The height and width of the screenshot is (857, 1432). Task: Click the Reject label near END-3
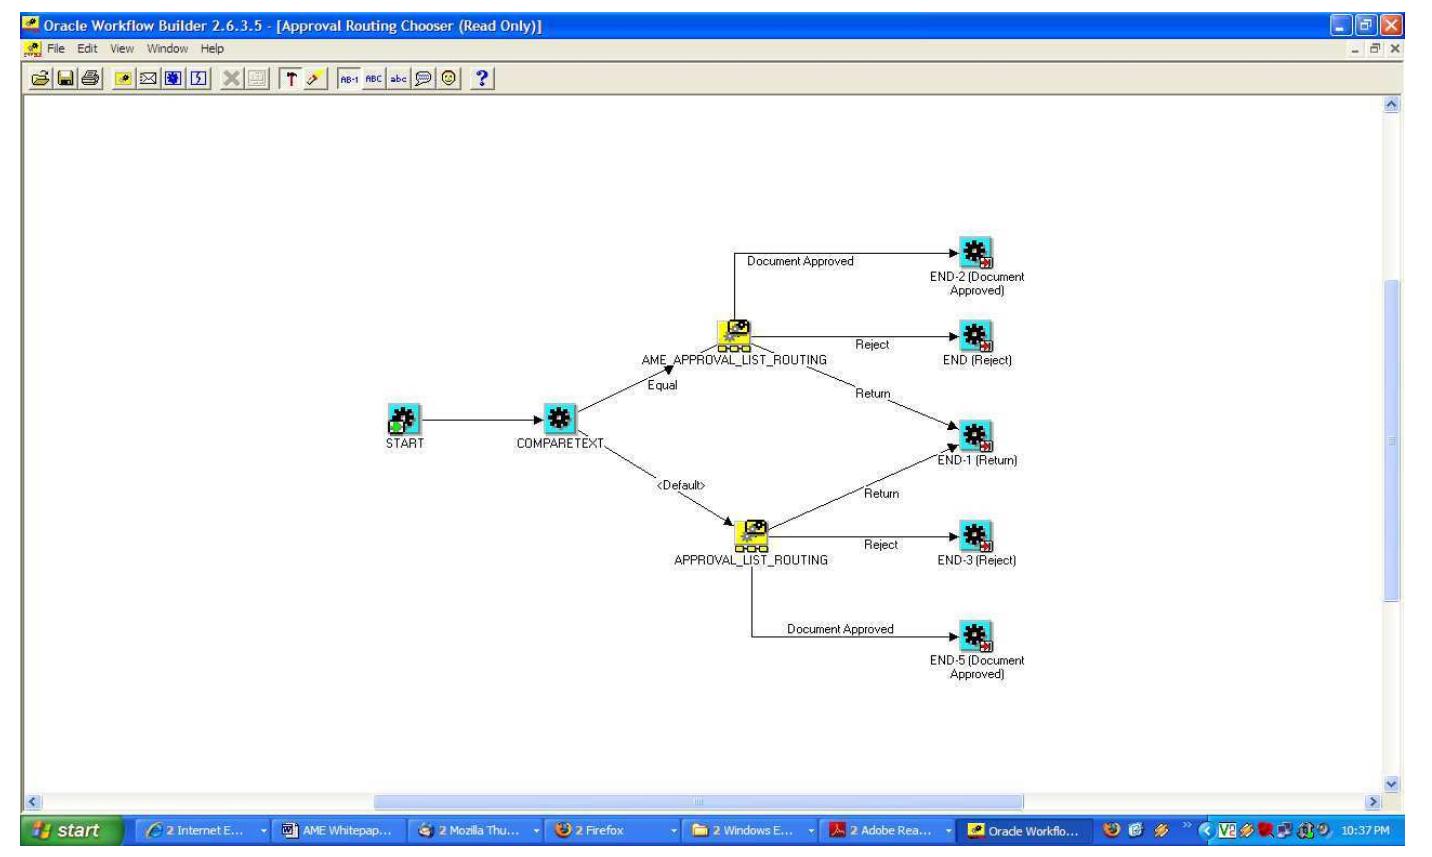[881, 544]
